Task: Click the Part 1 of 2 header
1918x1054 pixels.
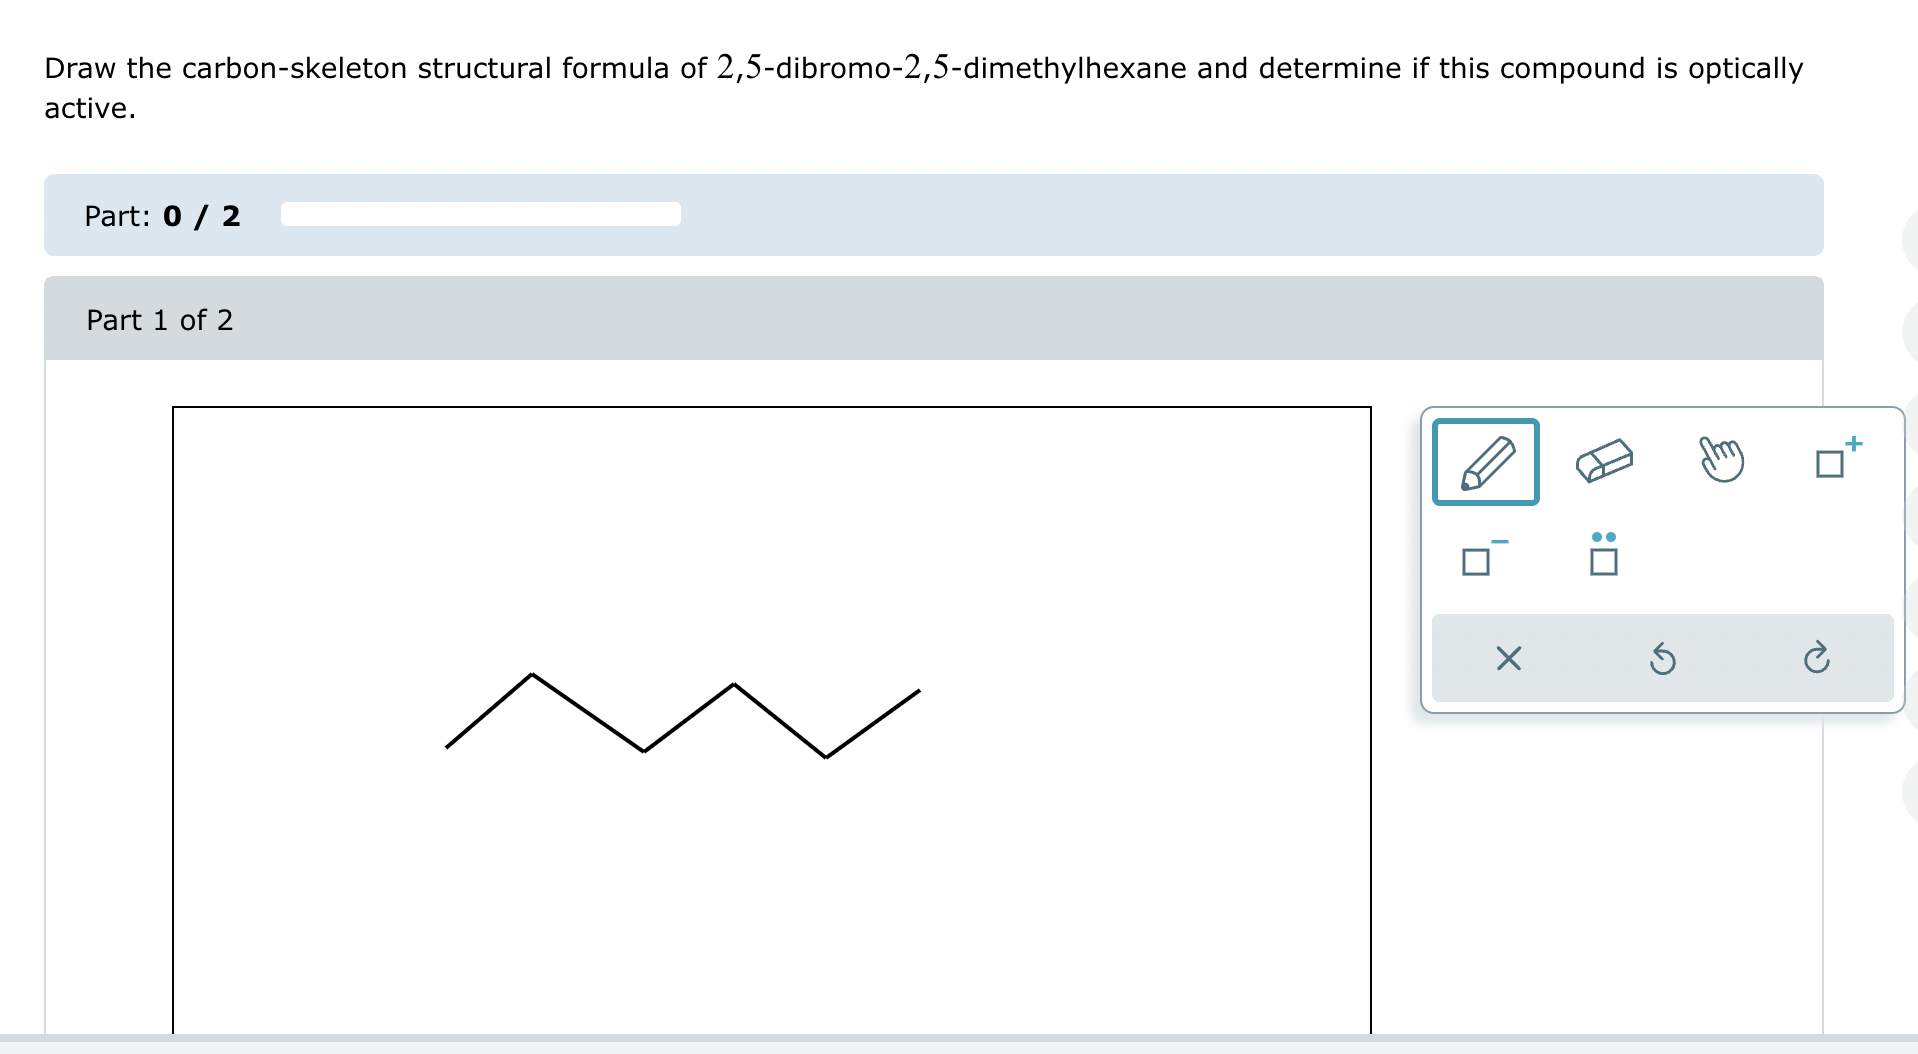Action: coord(159,320)
